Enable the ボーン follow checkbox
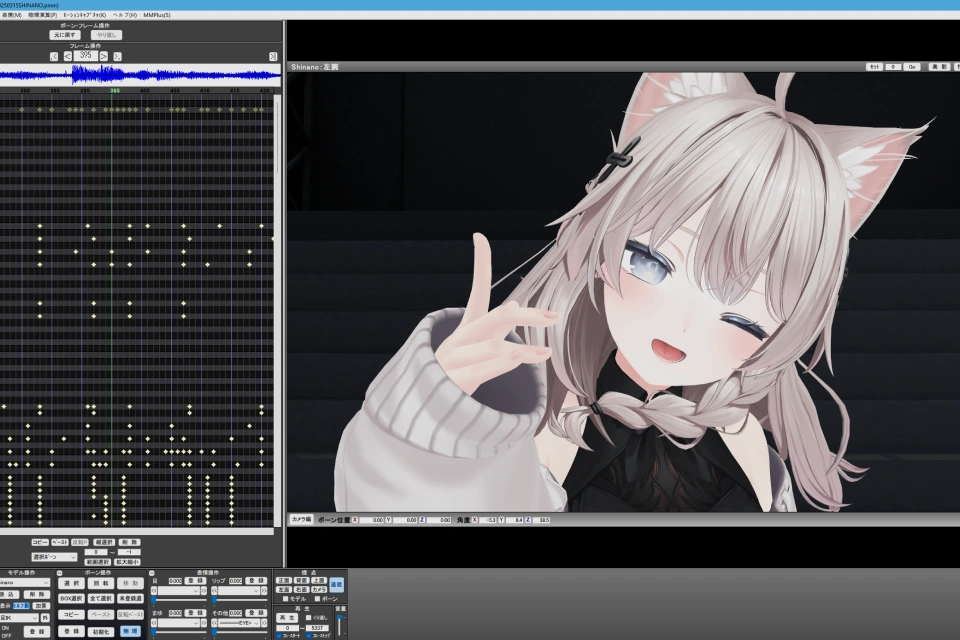Viewport: 960px width, 640px height. (317, 599)
